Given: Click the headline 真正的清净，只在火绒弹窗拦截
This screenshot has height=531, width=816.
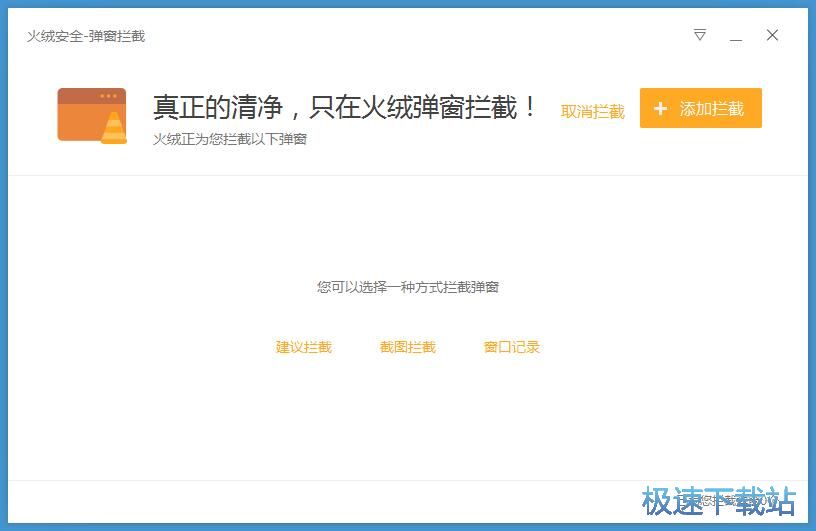Looking at the screenshot, I should click(x=343, y=107).
